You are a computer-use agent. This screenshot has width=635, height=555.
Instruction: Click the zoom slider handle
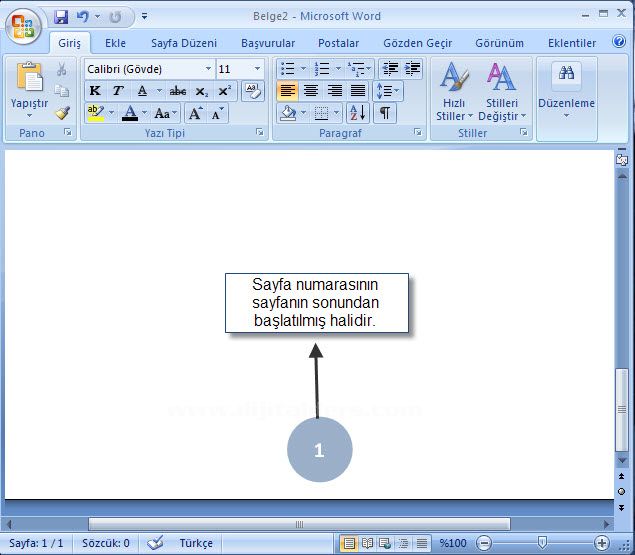point(542,542)
